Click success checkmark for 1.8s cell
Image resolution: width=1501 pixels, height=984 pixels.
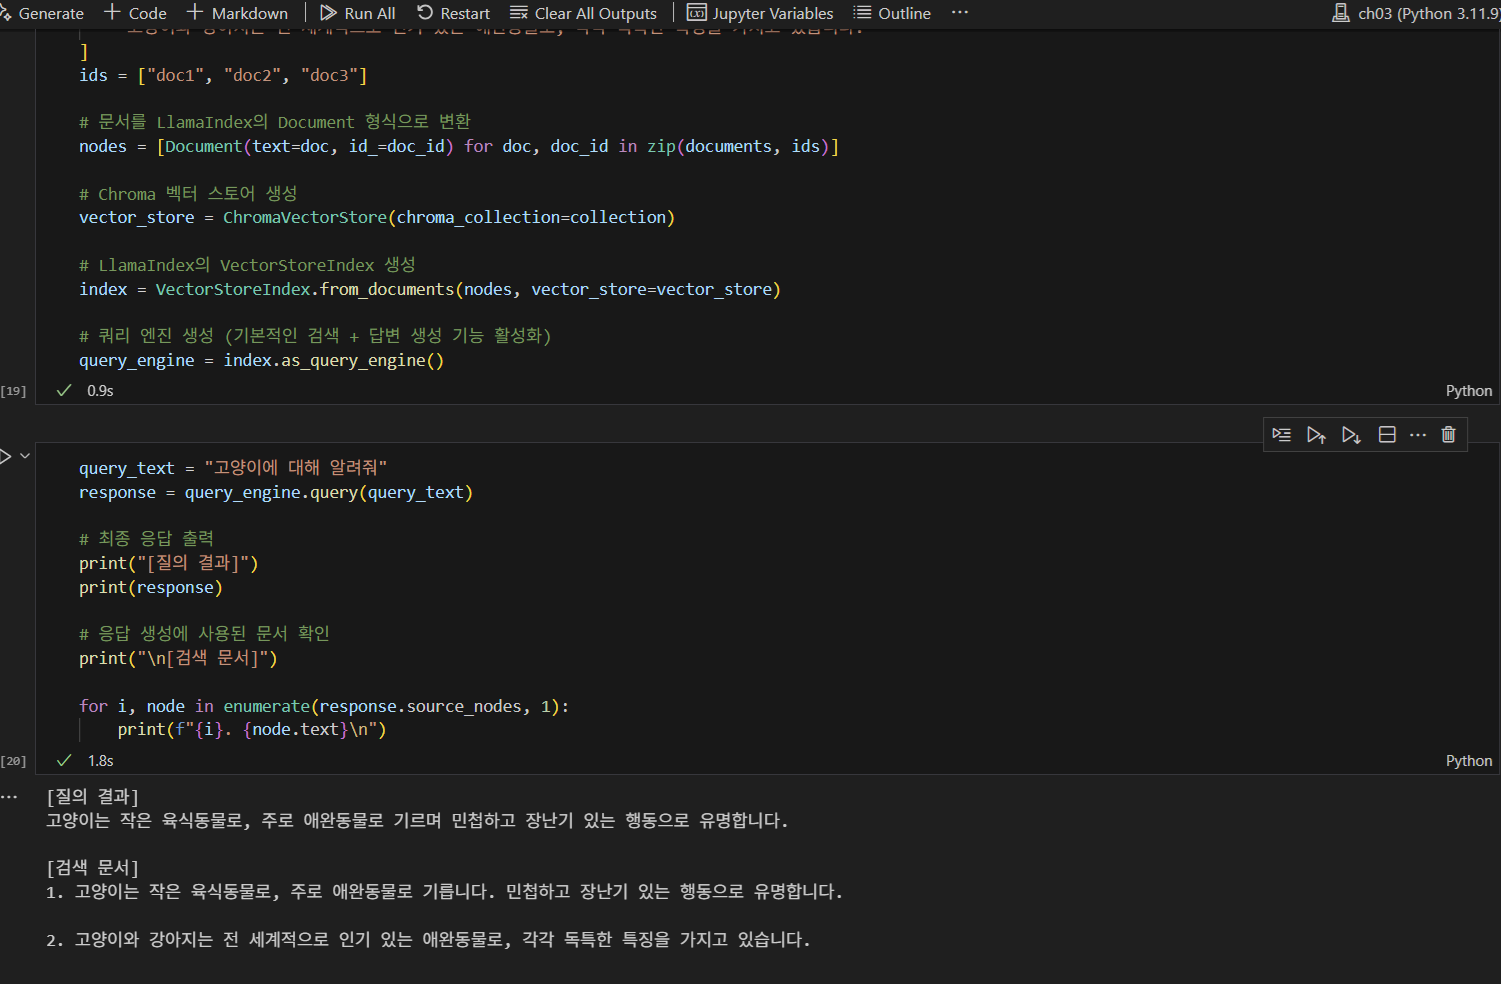coord(64,760)
